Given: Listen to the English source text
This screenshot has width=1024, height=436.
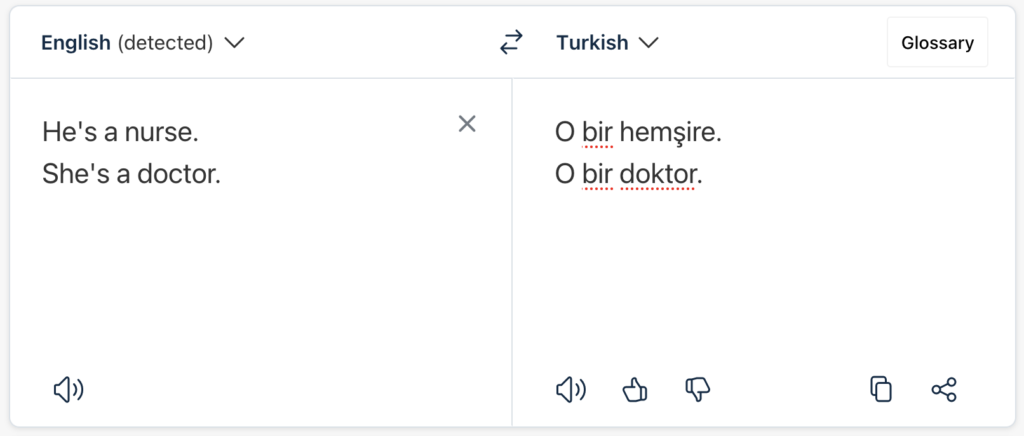Looking at the screenshot, I should click(x=67, y=389).
